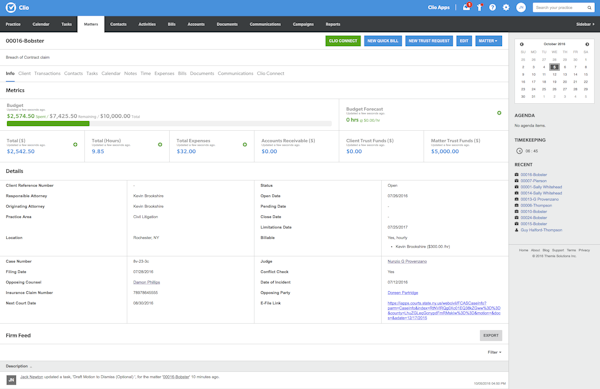This screenshot has height=389, width=600.
Task: Switch to the Client matter tab
Action: [24, 73]
